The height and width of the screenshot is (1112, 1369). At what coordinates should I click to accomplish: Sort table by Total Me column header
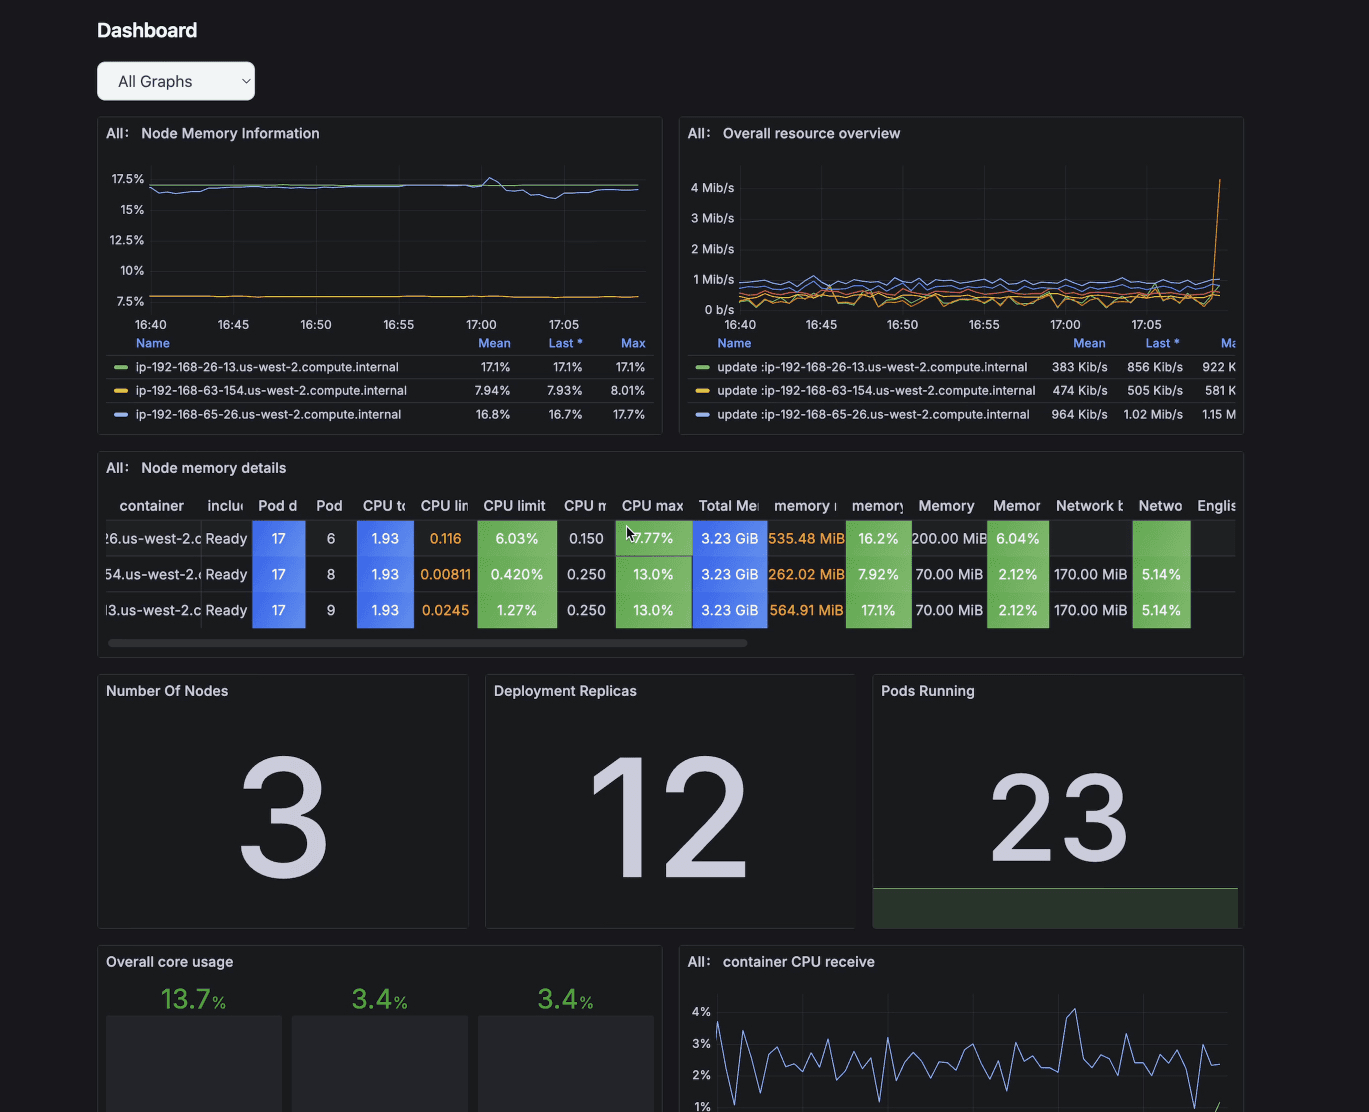[x=729, y=506]
